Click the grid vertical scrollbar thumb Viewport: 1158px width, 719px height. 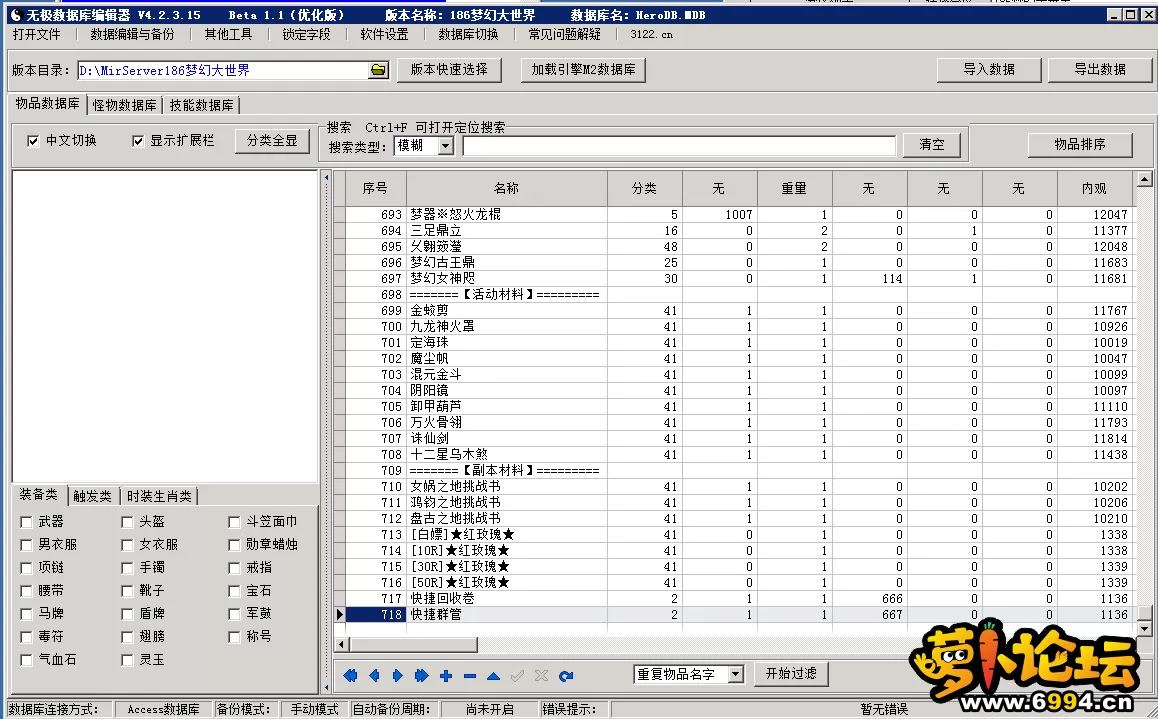tap(1144, 613)
